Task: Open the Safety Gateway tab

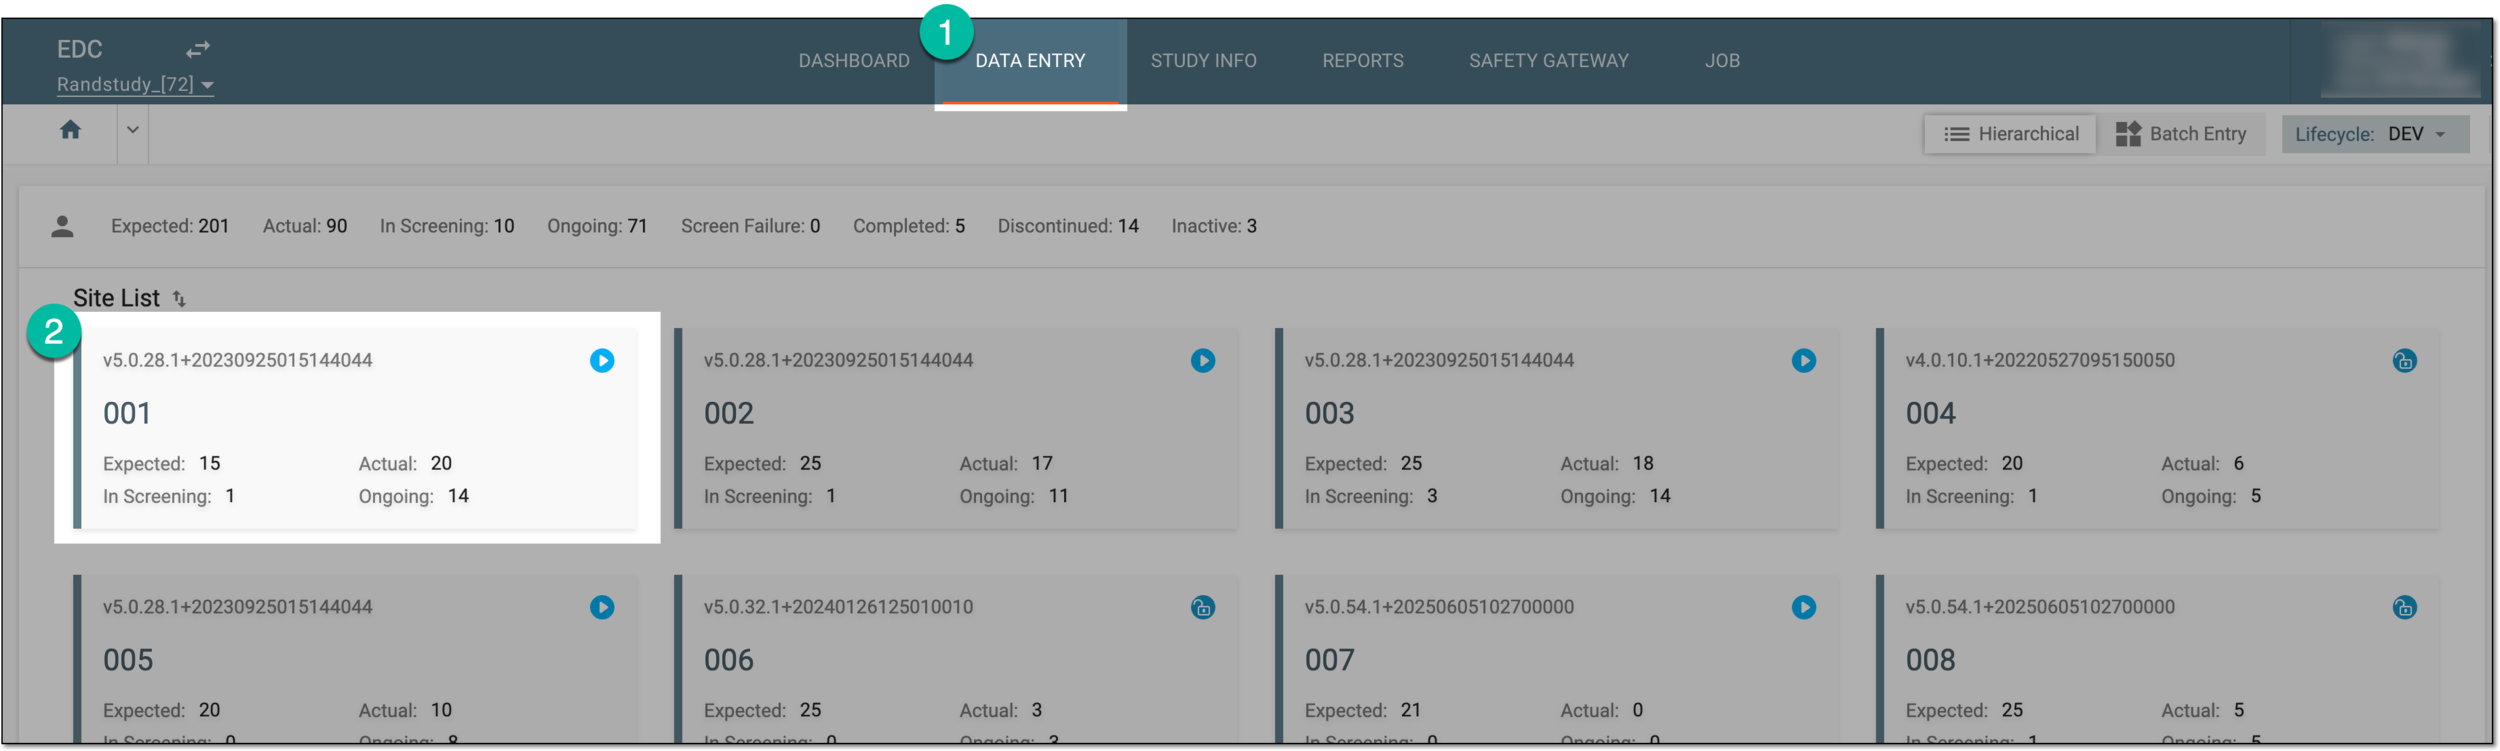Action: coord(1548,61)
